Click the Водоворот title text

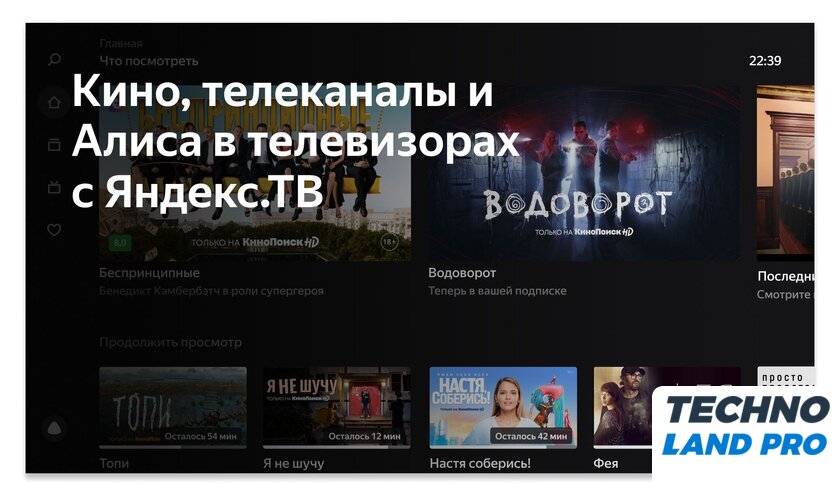[462, 273]
